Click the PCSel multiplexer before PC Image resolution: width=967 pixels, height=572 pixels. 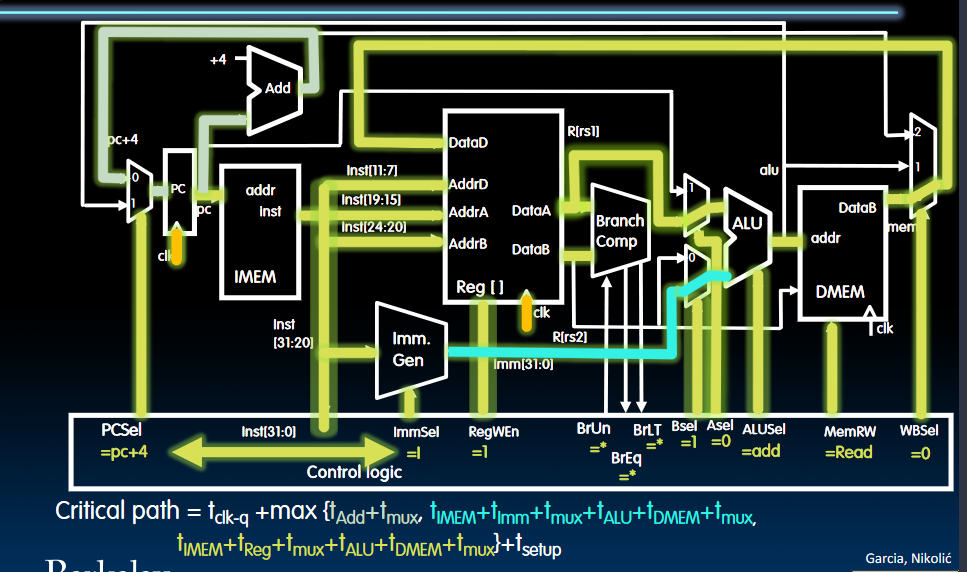pos(139,191)
